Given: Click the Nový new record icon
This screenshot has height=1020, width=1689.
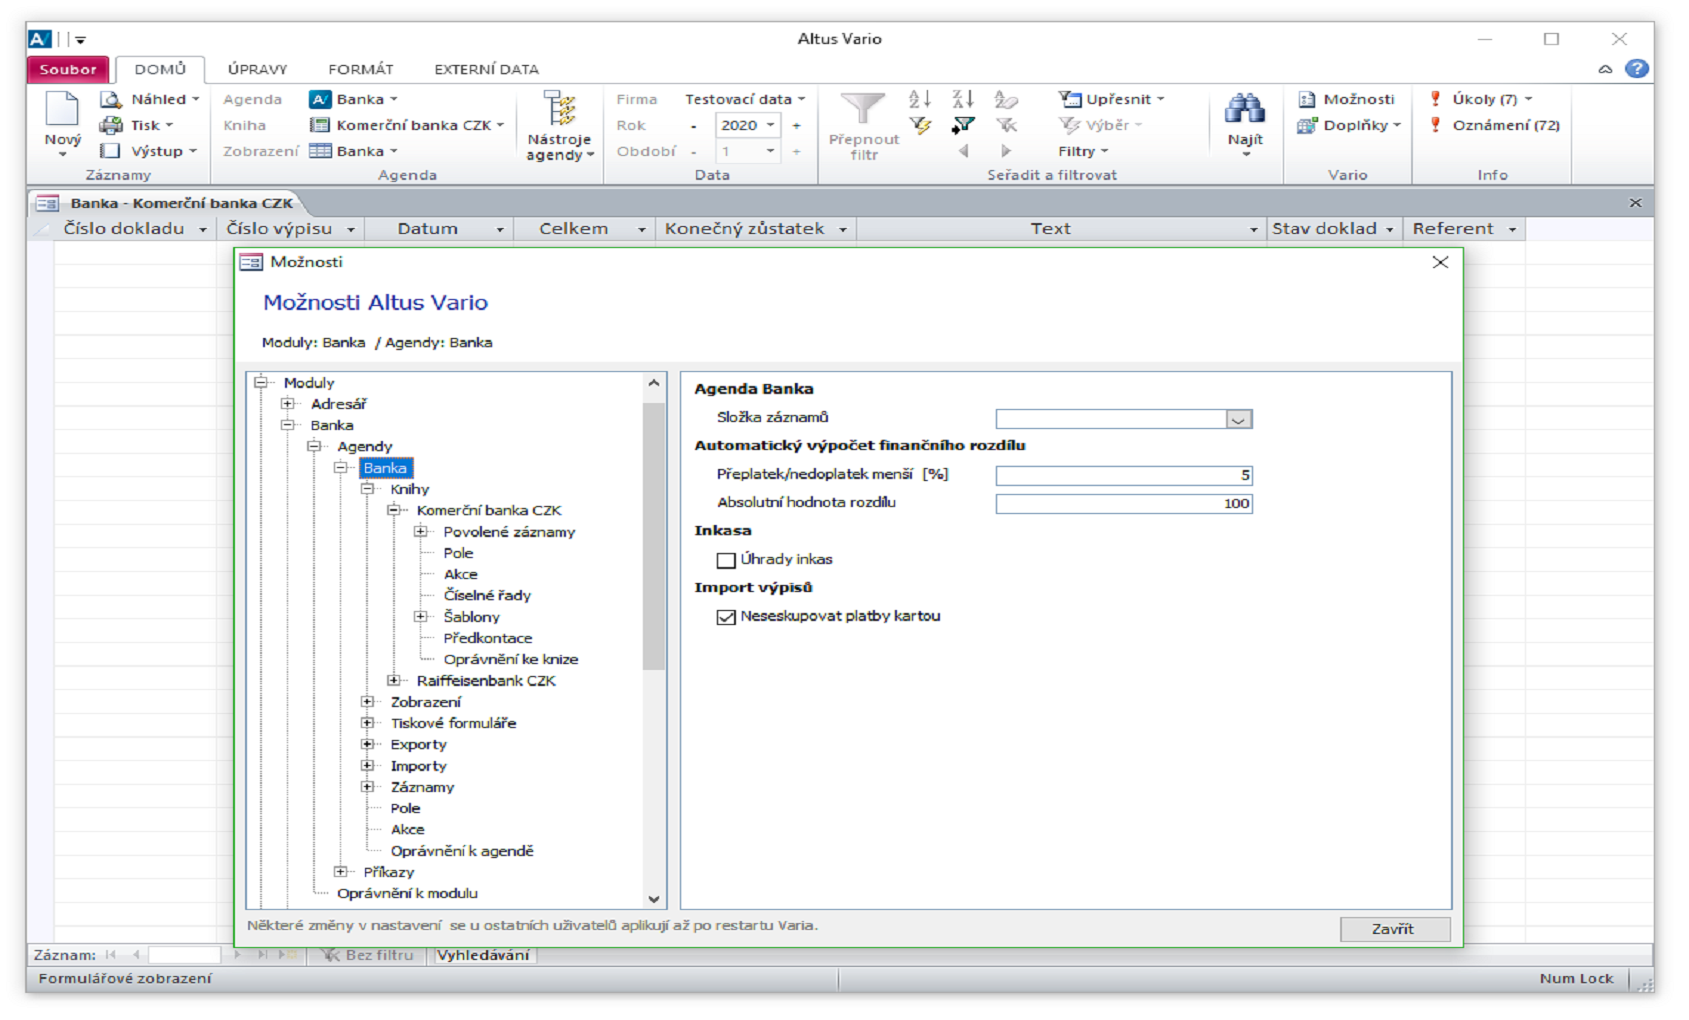Looking at the screenshot, I should 62,109.
